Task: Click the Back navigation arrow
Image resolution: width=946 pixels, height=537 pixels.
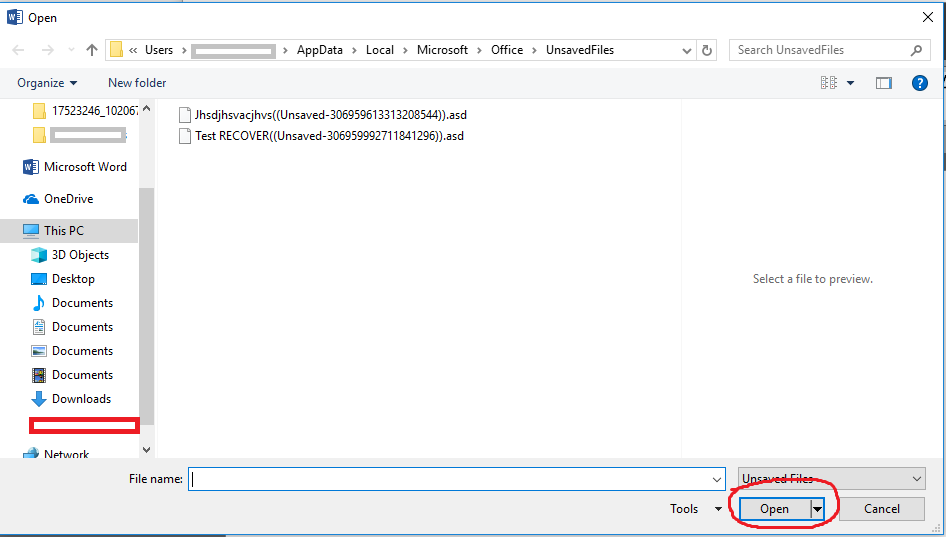Action: 18,50
